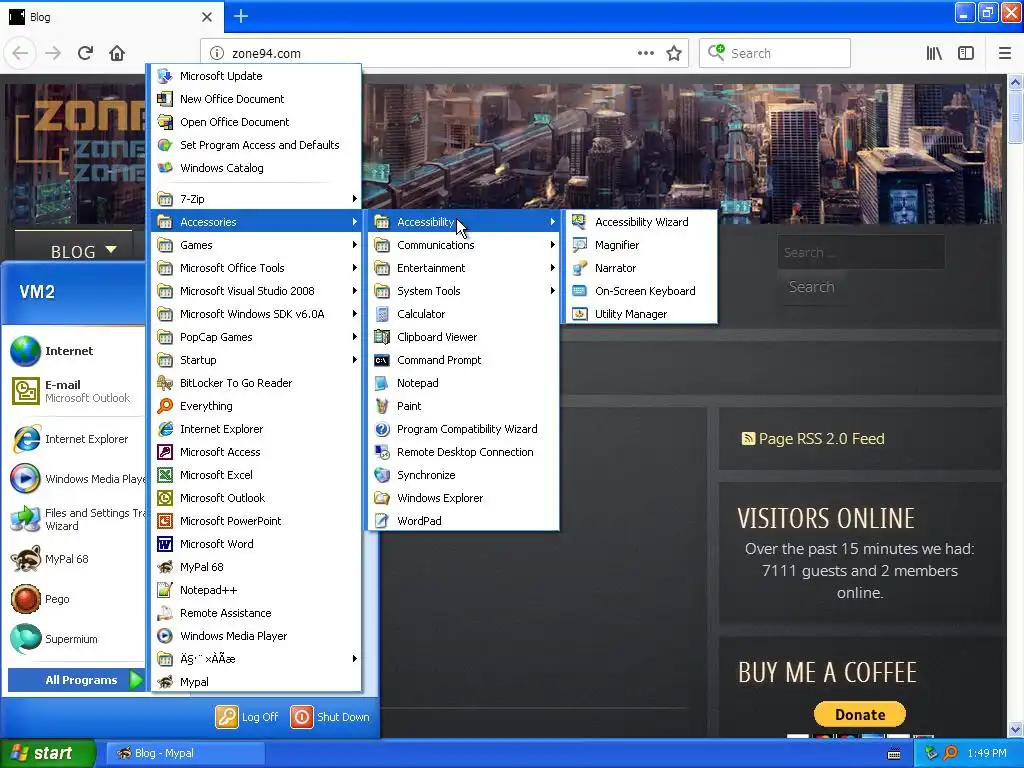Expand System Tools submenu

click(x=463, y=291)
